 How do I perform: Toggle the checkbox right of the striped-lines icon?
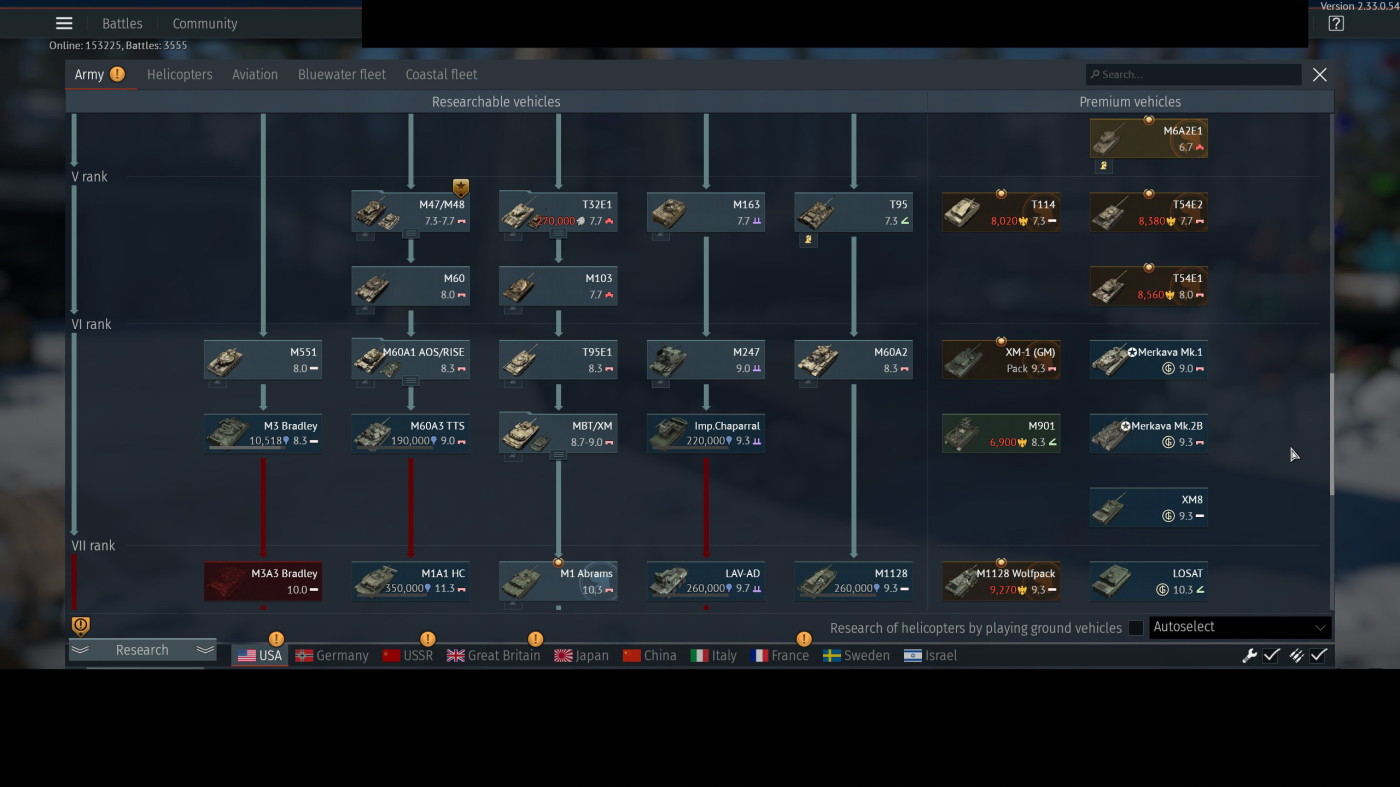click(x=1319, y=655)
